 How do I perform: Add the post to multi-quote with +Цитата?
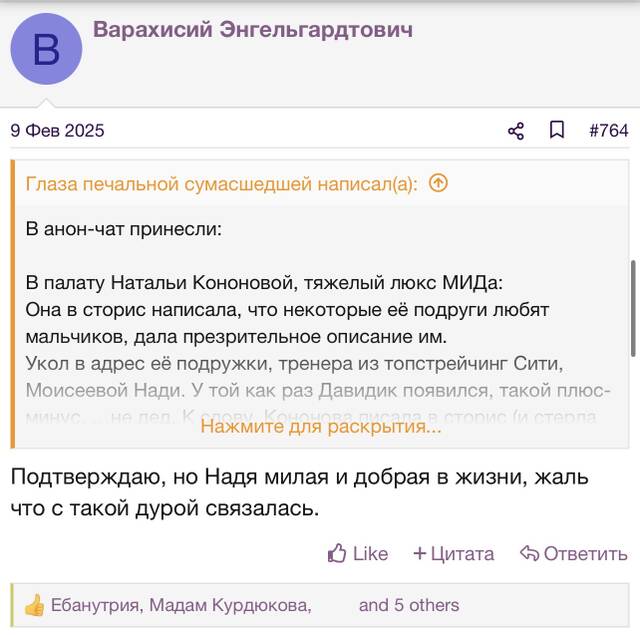click(x=453, y=554)
